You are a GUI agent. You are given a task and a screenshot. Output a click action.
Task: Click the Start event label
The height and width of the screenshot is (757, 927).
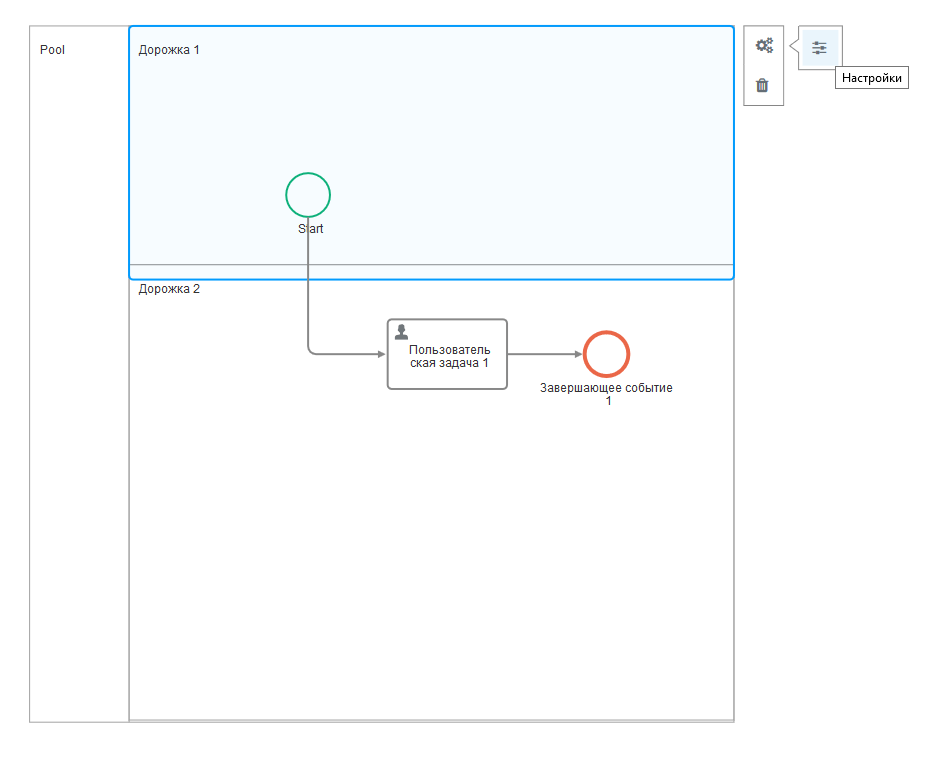click(310, 229)
